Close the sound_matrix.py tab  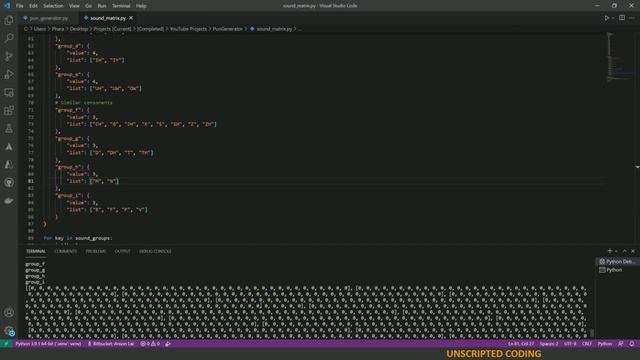[131, 18]
